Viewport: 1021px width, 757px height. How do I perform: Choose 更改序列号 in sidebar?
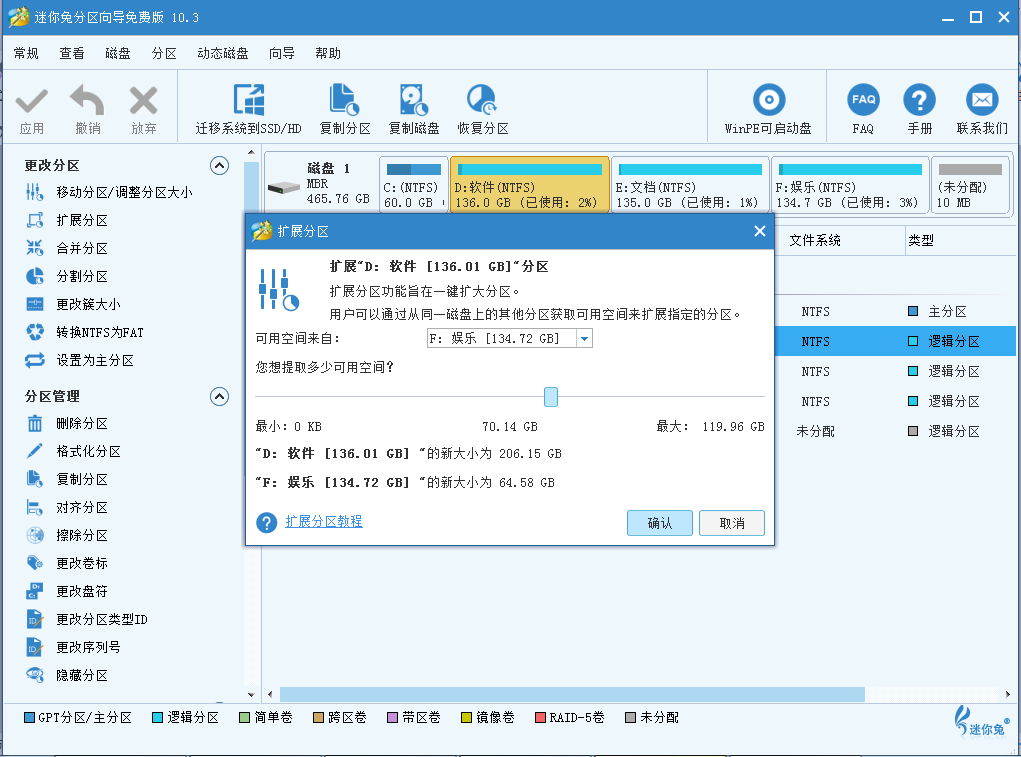click(73, 647)
